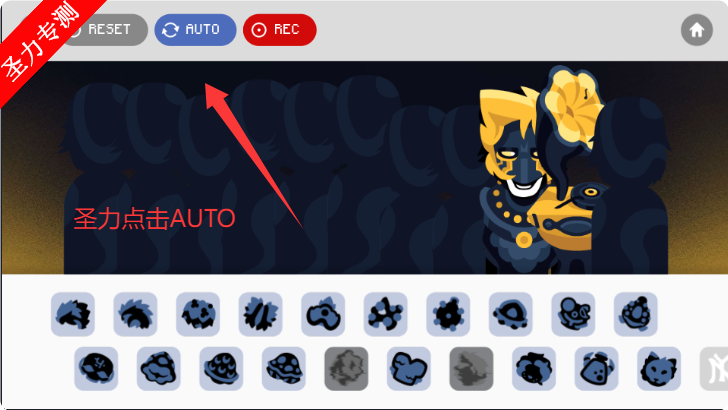Select the first sound icon in the top row
Viewport: 728px width, 410px height.
(73, 314)
